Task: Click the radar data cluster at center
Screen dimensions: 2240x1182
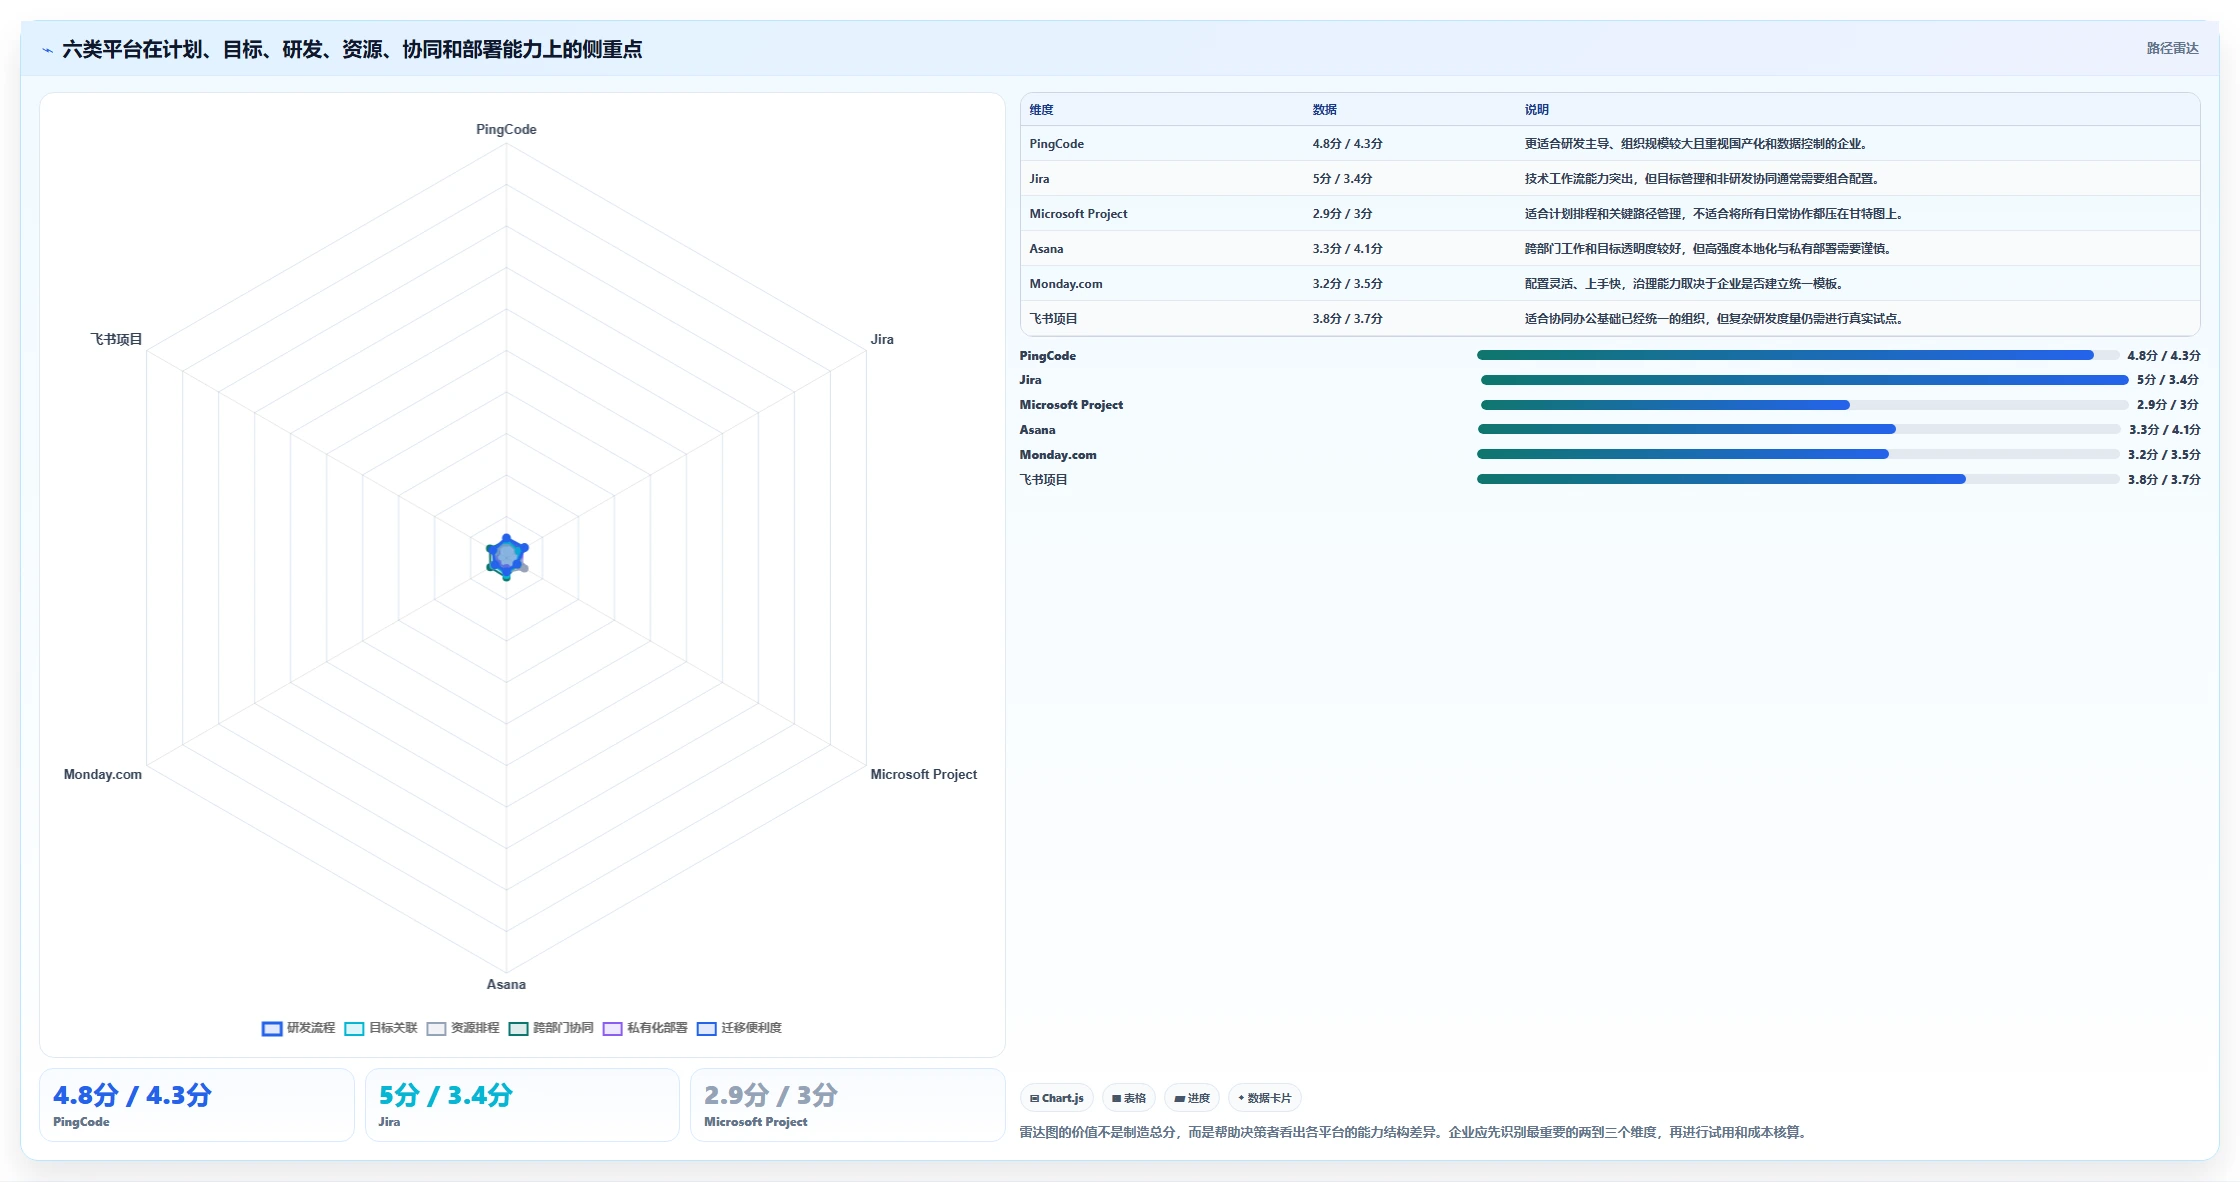Action: tap(506, 557)
